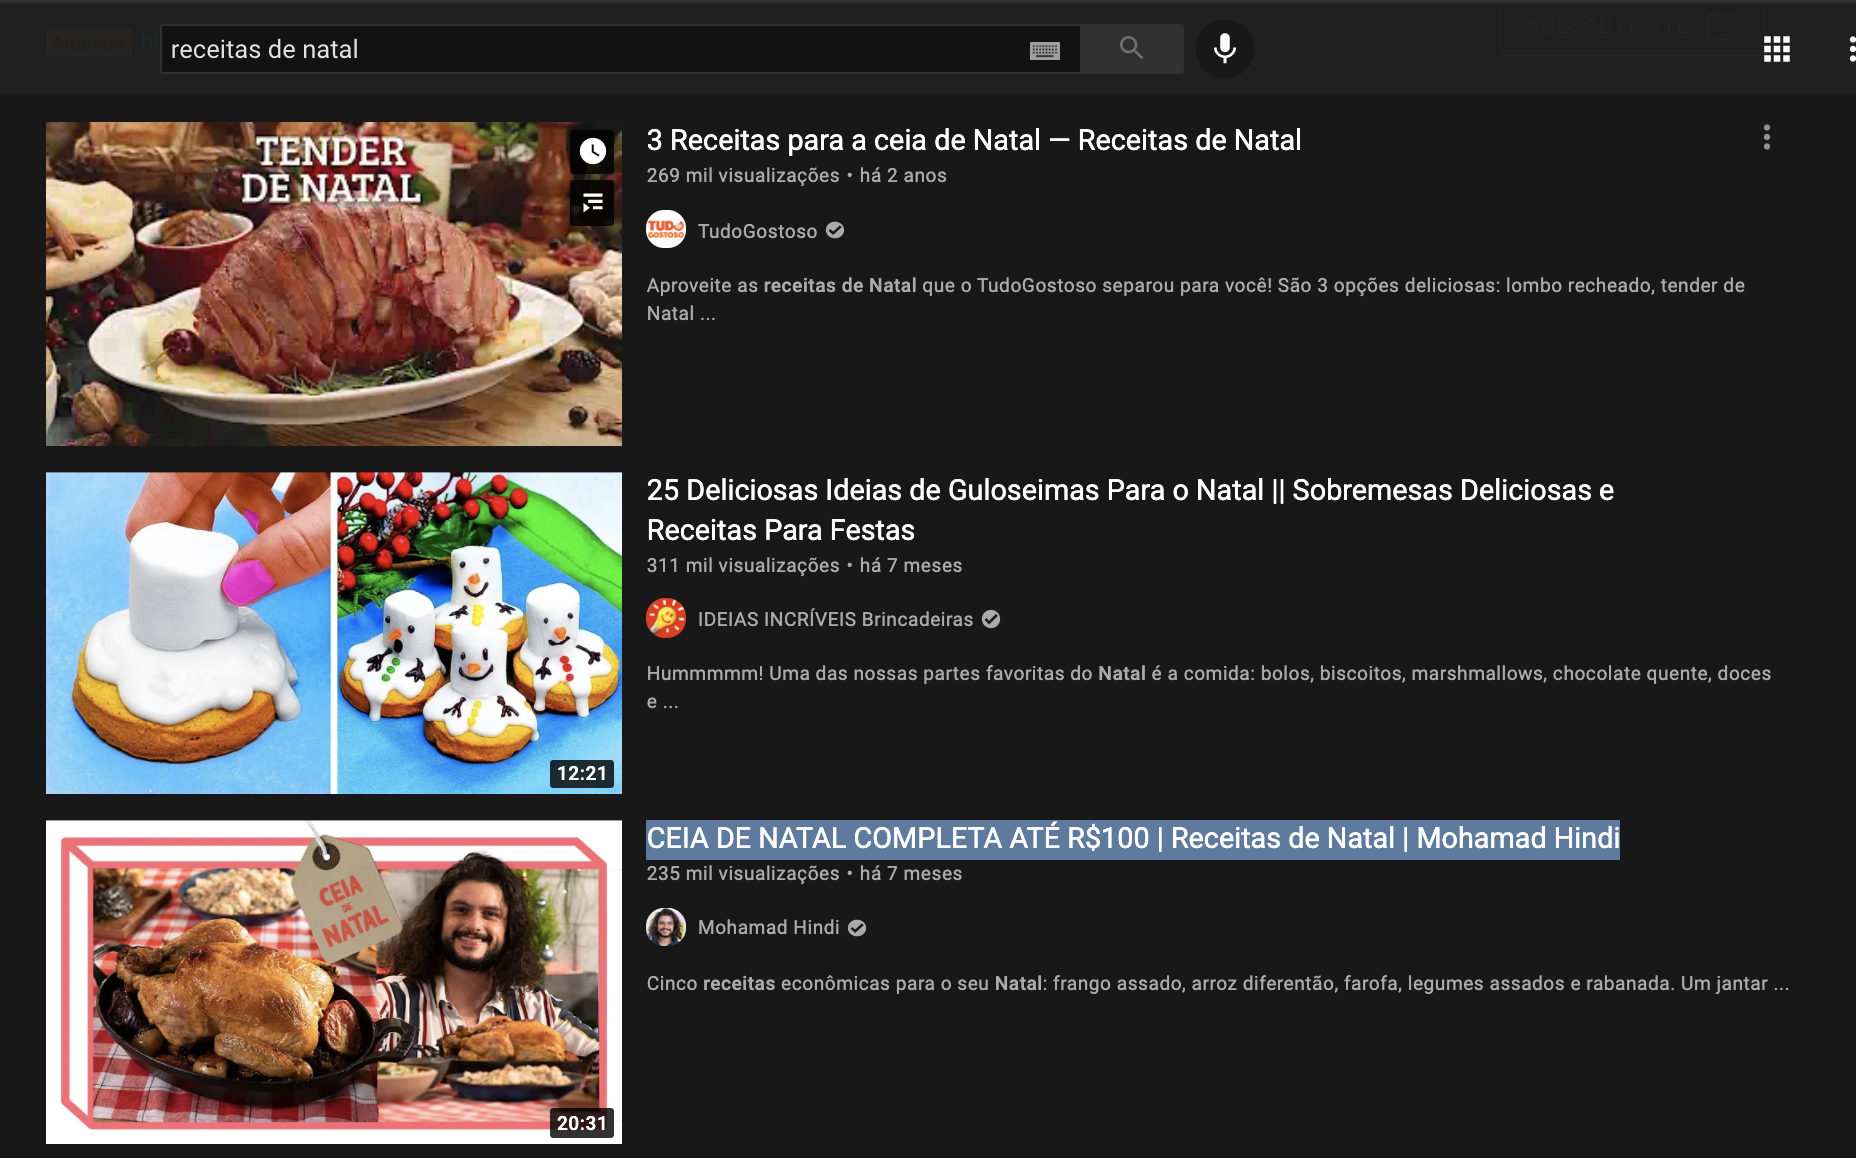This screenshot has height=1158, width=1856.
Task: Save first video to Watch Later
Action: tap(592, 152)
